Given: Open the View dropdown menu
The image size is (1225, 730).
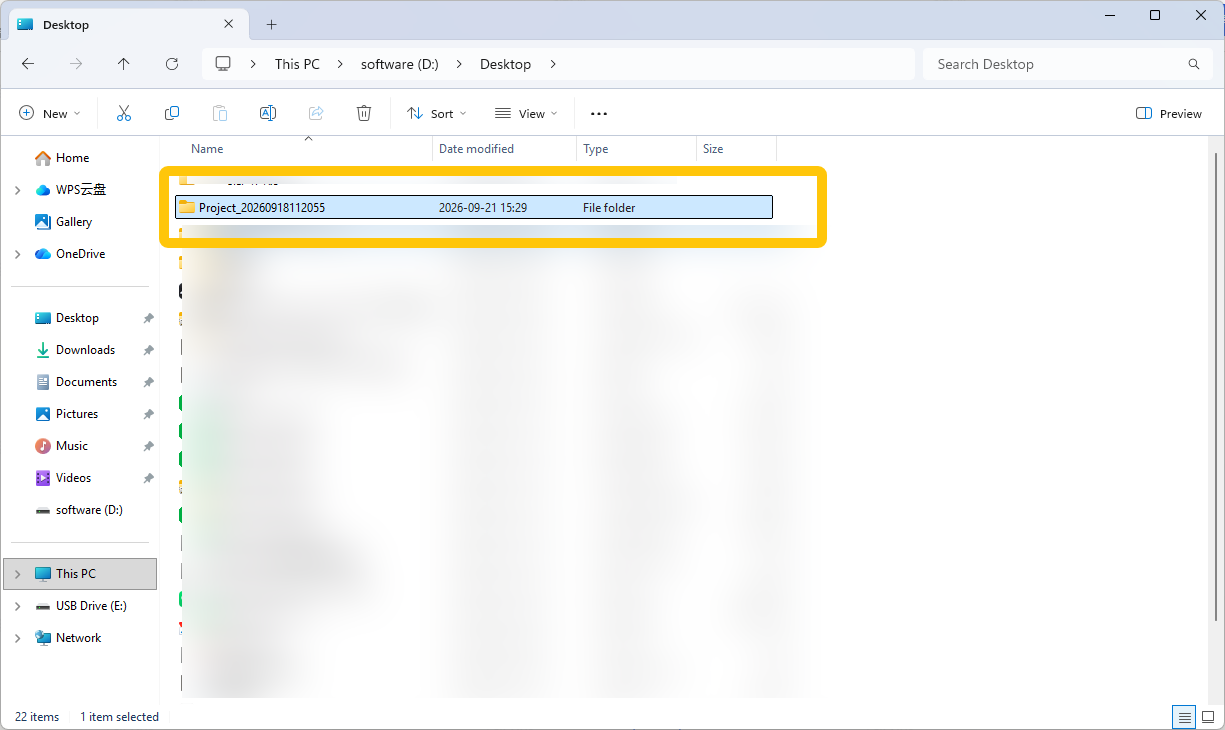Looking at the screenshot, I should click(526, 114).
